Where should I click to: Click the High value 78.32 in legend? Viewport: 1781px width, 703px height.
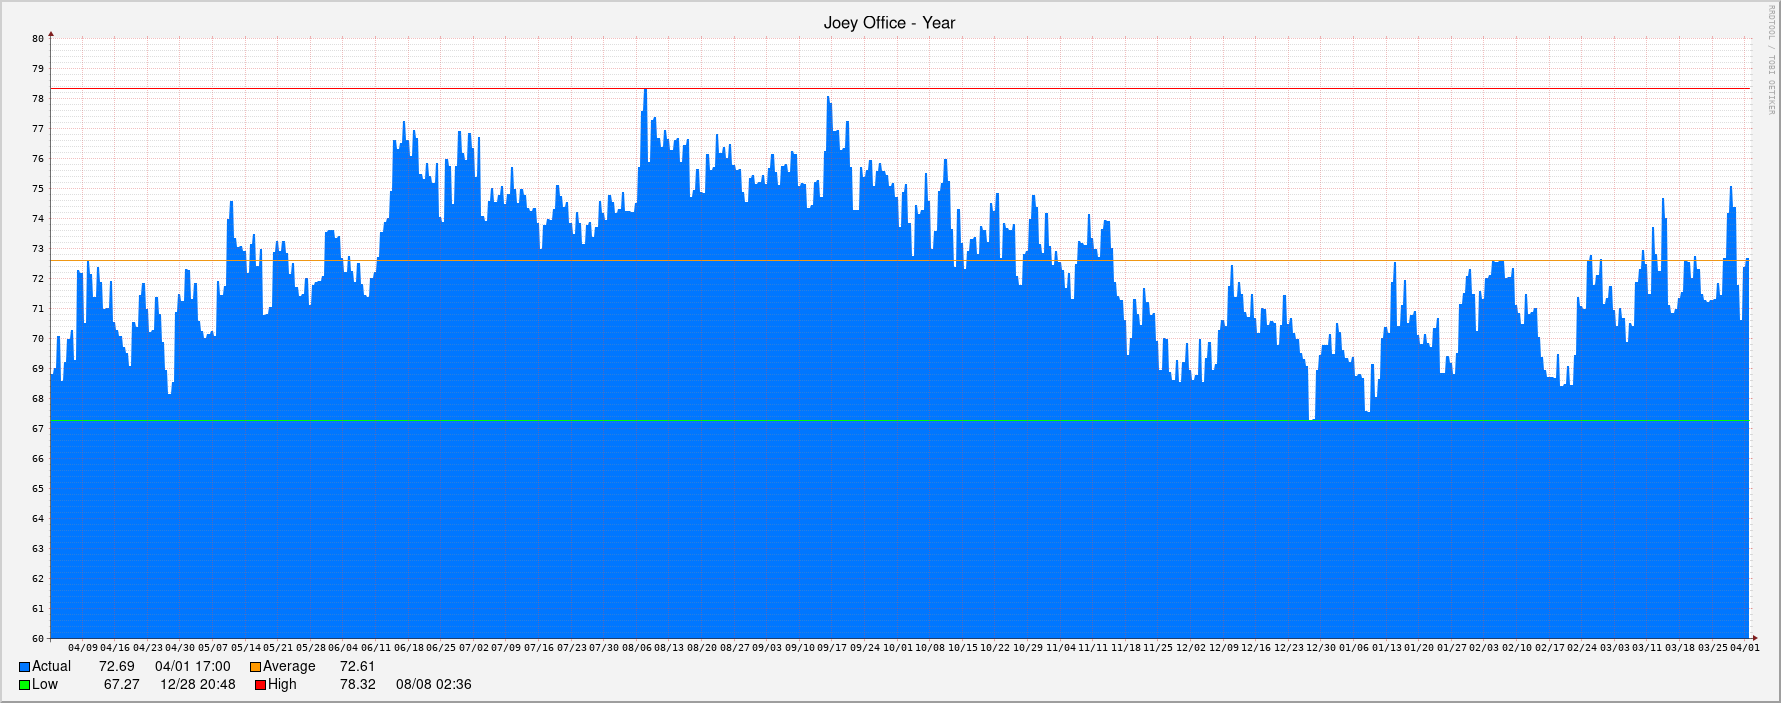click(x=357, y=685)
